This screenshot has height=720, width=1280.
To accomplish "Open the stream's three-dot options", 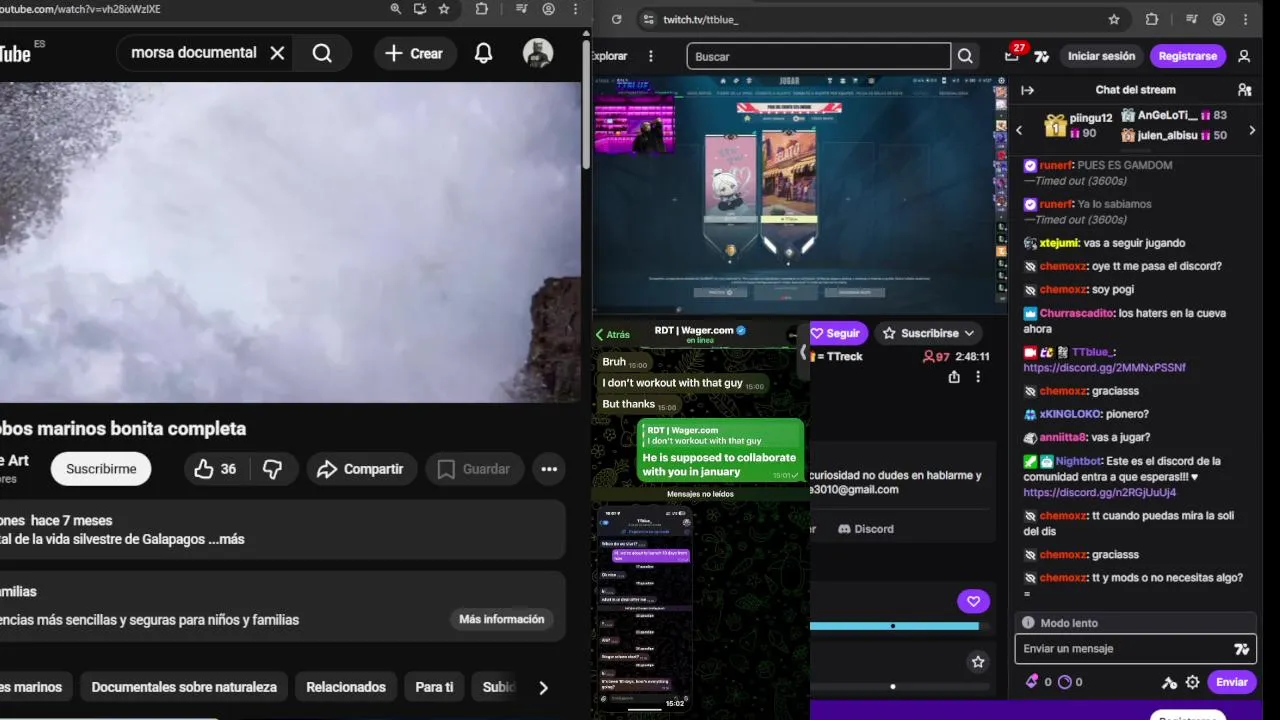I will click(978, 377).
